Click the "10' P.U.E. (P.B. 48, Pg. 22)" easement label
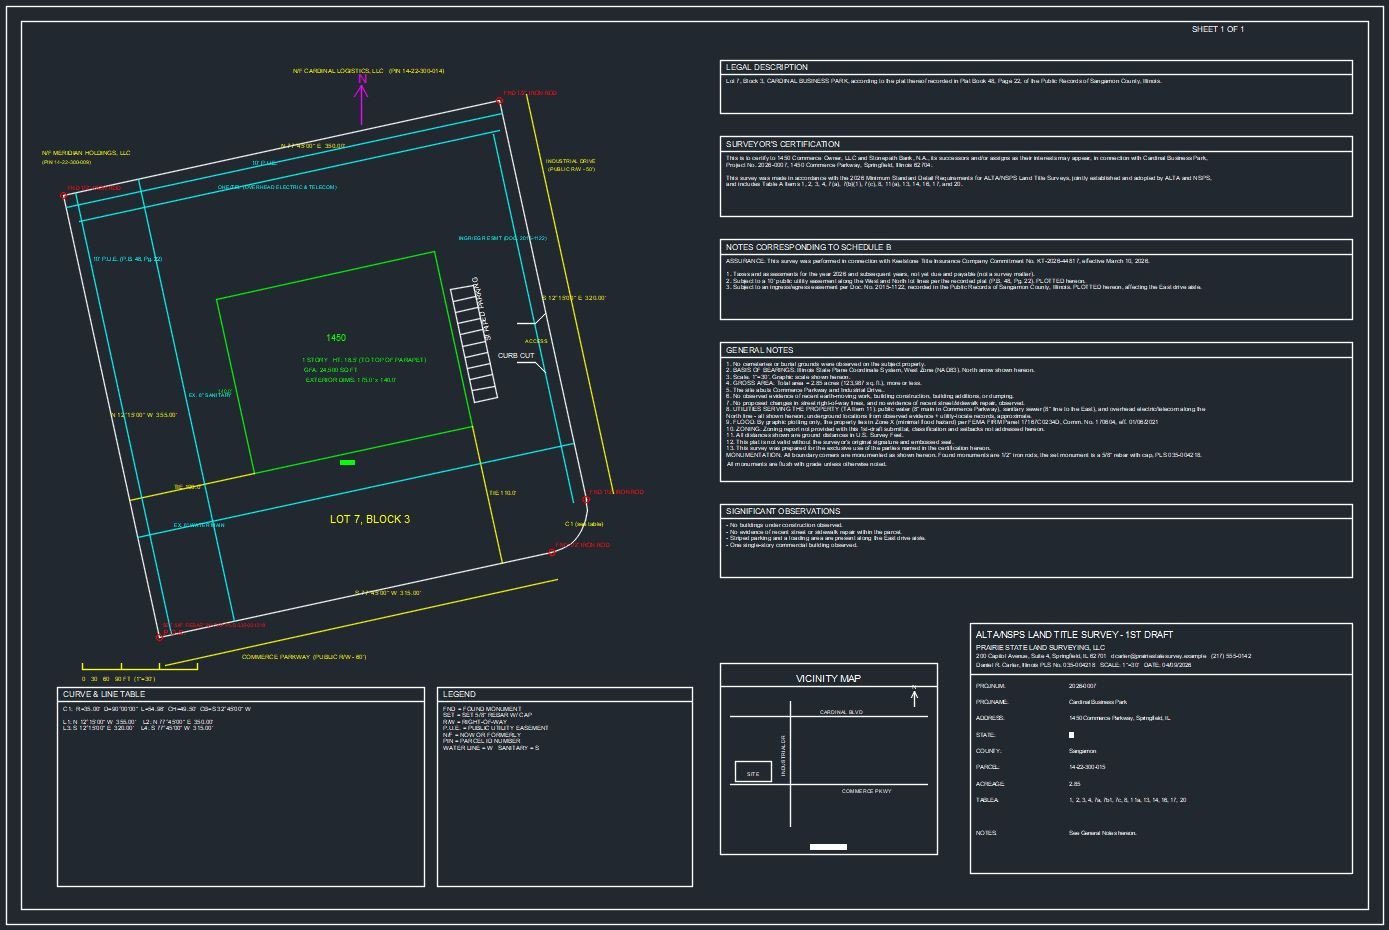The width and height of the screenshot is (1389, 930). (x=127, y=259)
